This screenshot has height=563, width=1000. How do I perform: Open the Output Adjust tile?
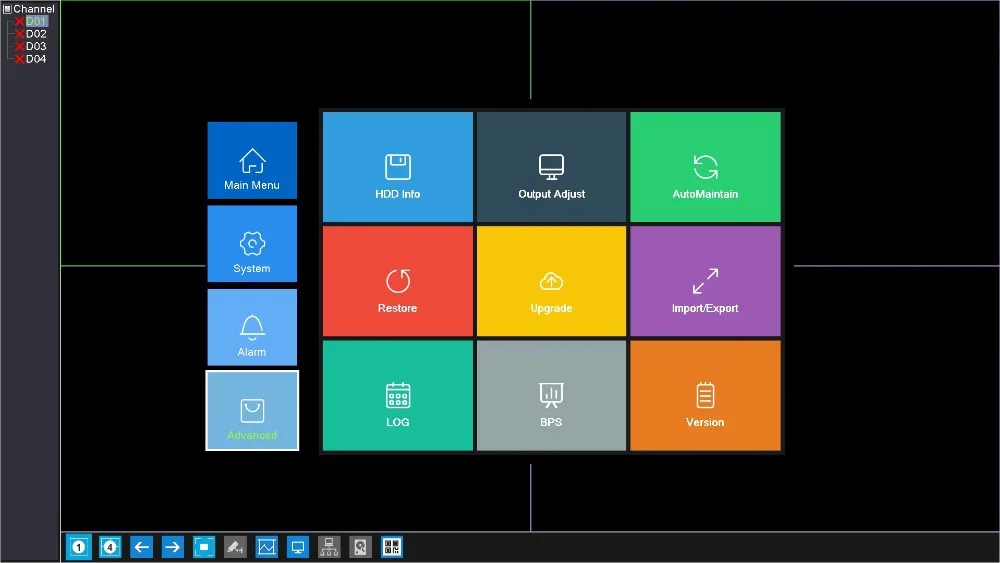coord(551,167)
